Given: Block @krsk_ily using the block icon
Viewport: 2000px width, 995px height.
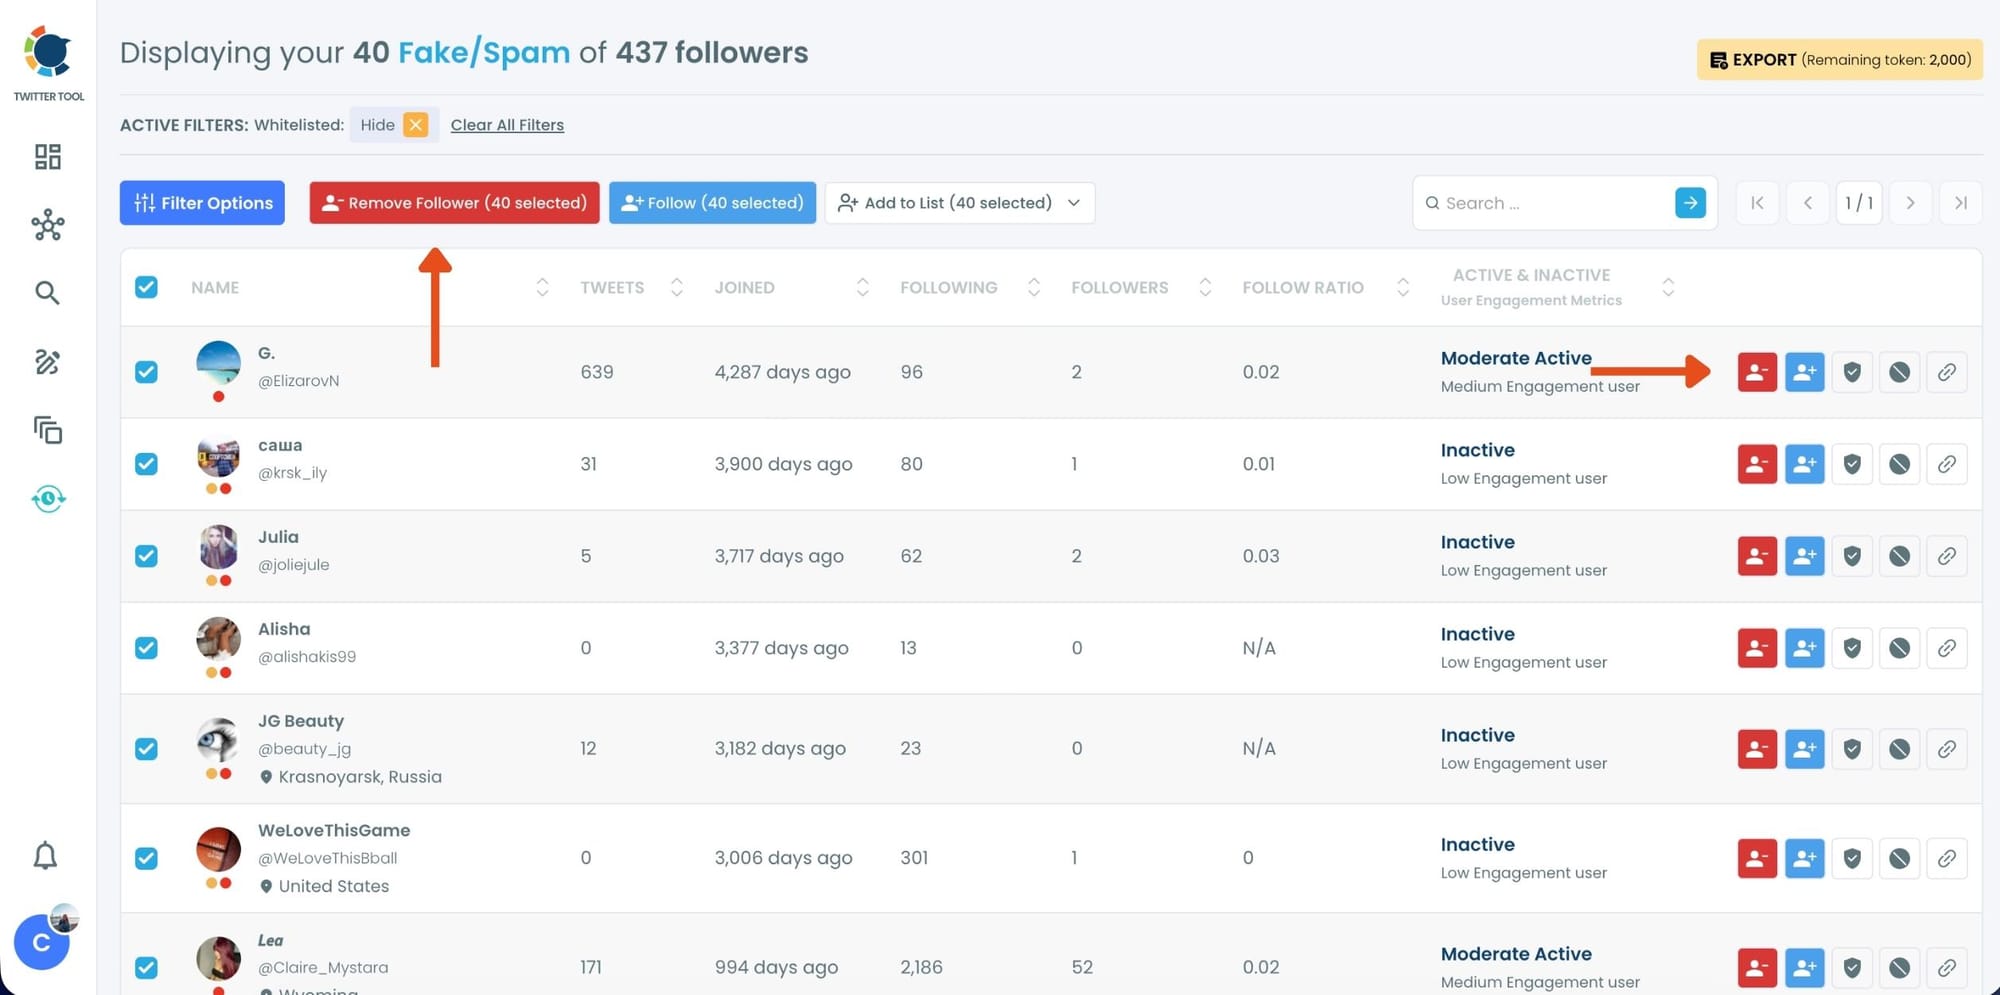Looking at the screenshot, I should (1899, 463).
